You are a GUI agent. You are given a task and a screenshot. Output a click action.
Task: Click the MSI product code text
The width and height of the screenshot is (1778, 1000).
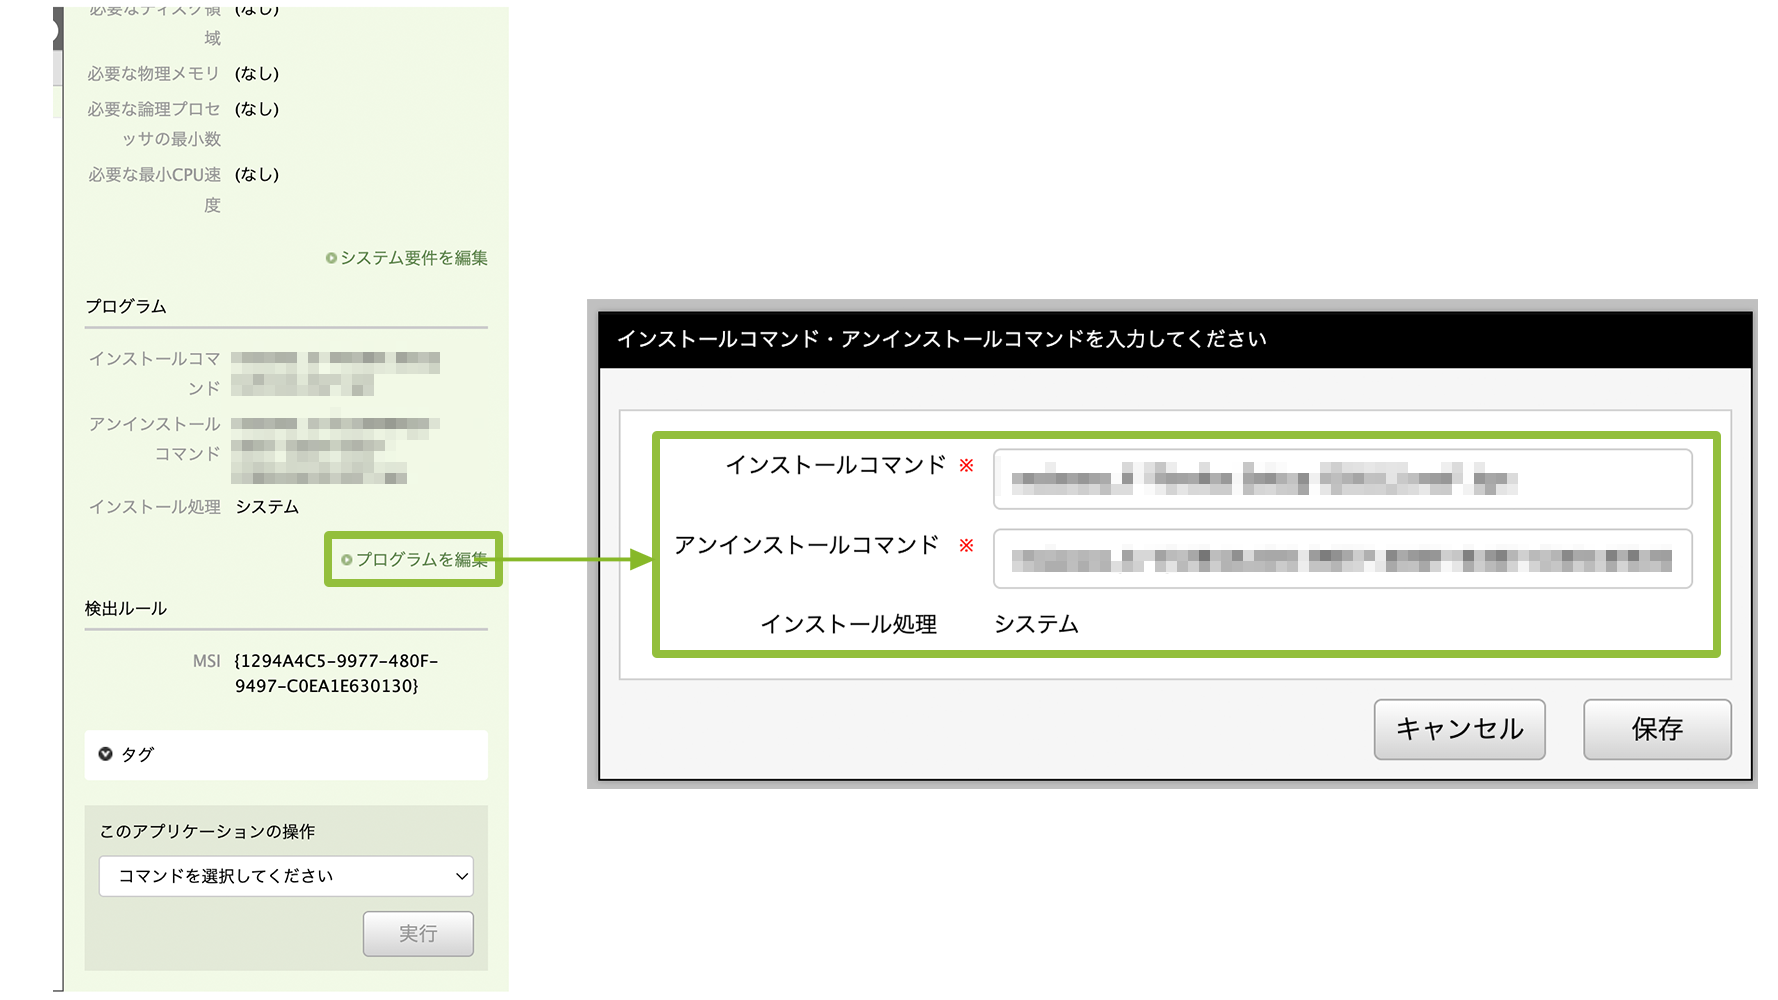click(x=335, y=673)
